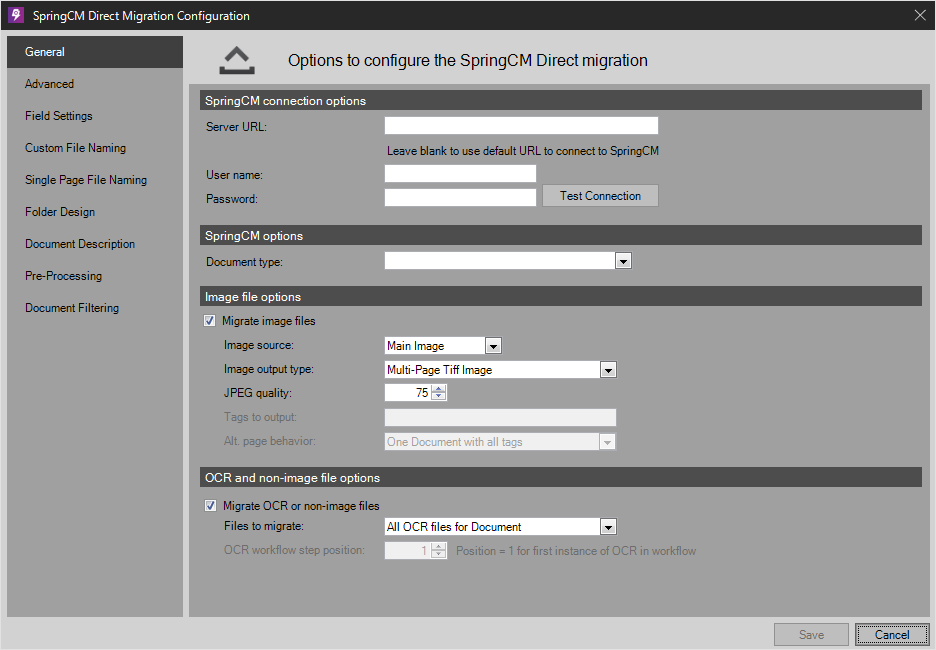Image resolution: width=936 pixels, height=650 pixels.
Task: Open the General settings tab
Action: point(95,52)
